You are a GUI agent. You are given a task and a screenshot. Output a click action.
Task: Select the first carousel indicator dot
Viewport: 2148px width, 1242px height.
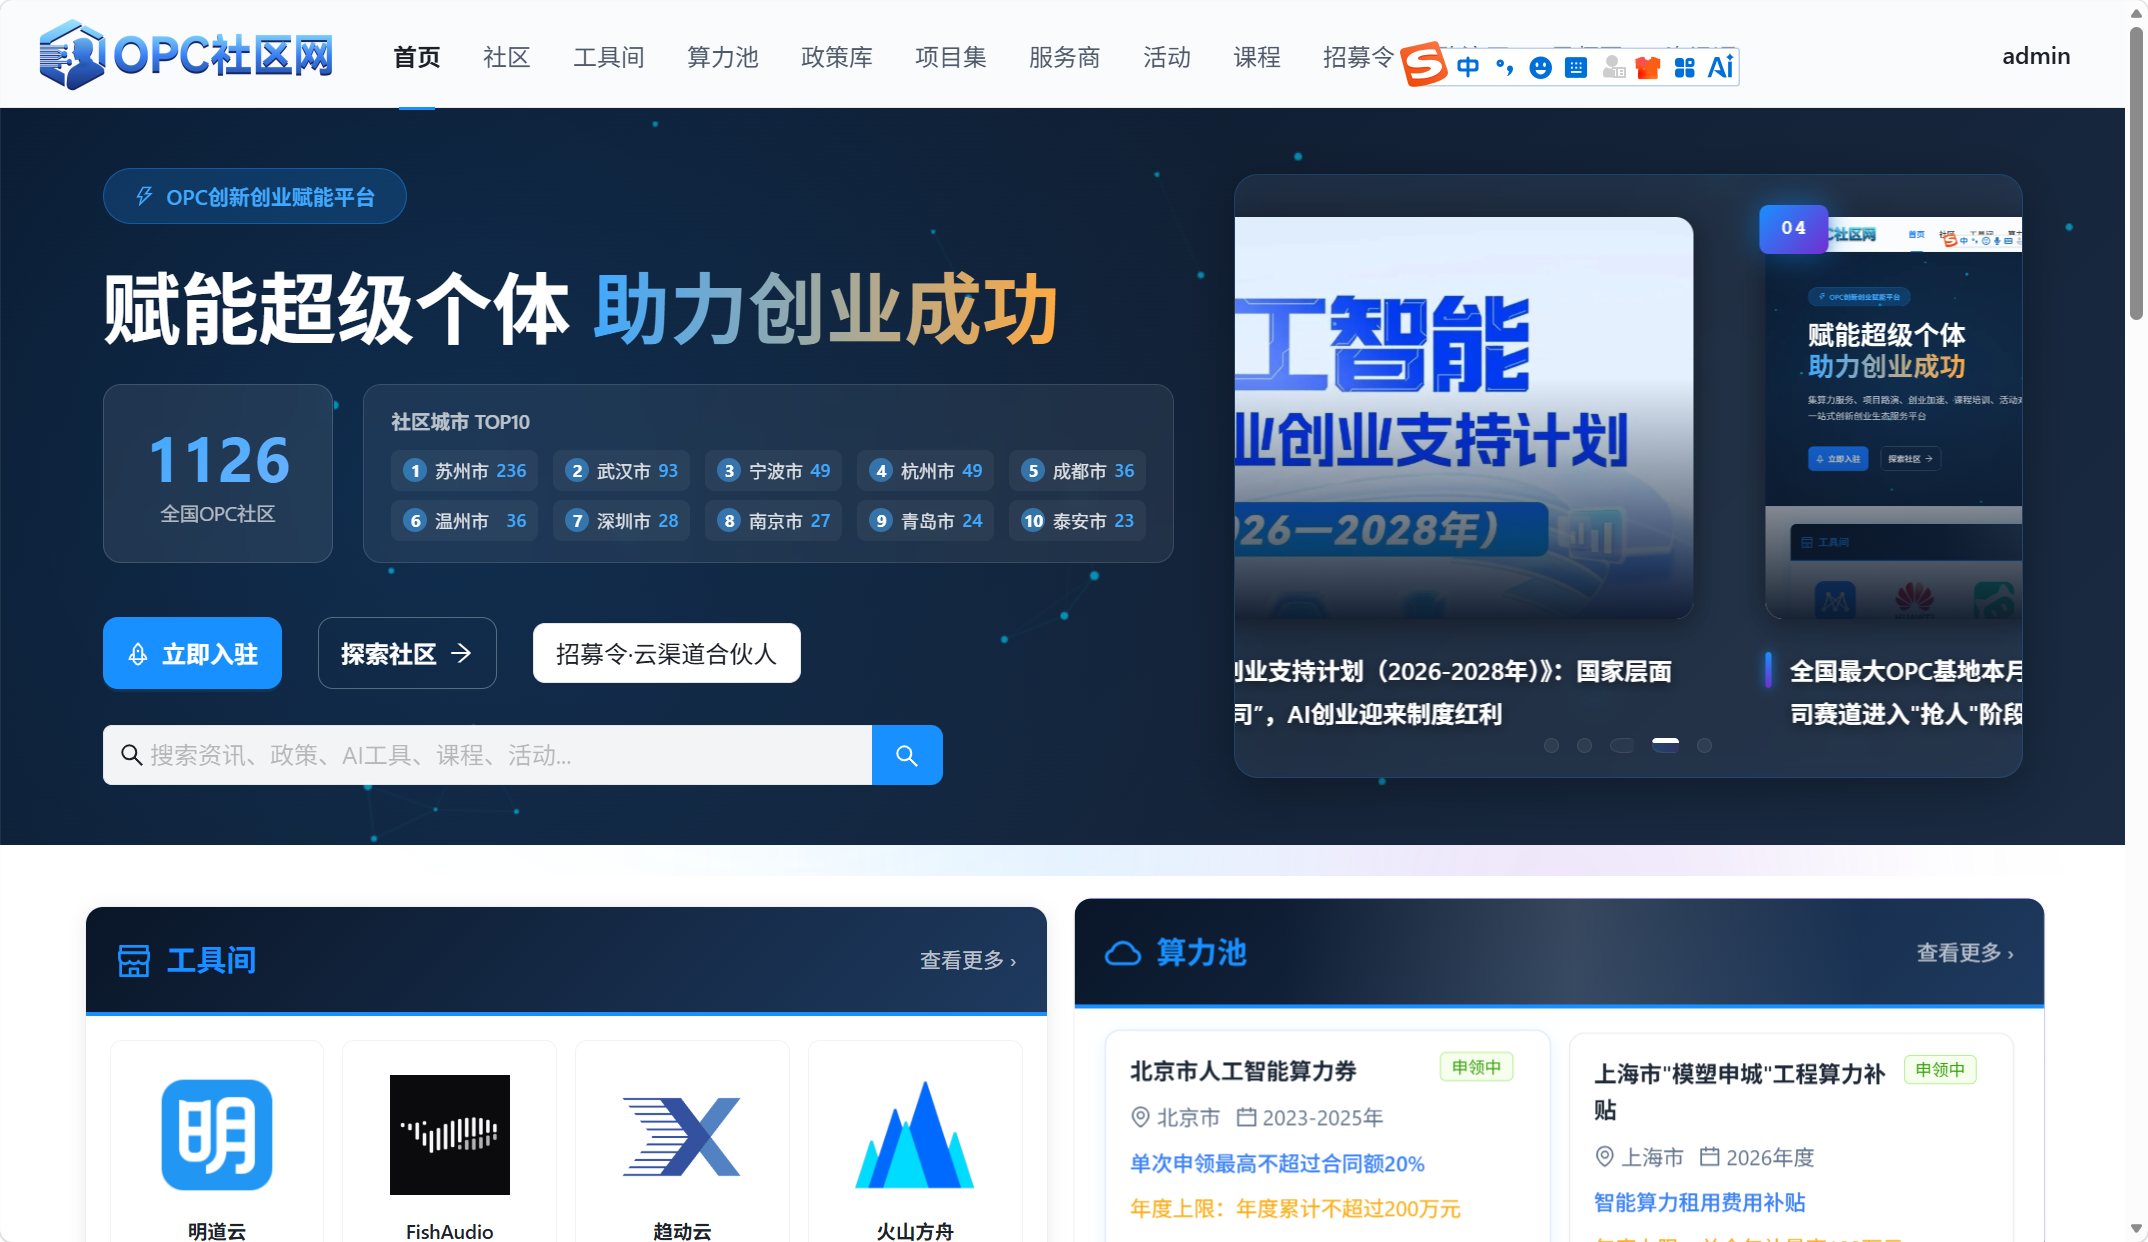pos(1551,745)
